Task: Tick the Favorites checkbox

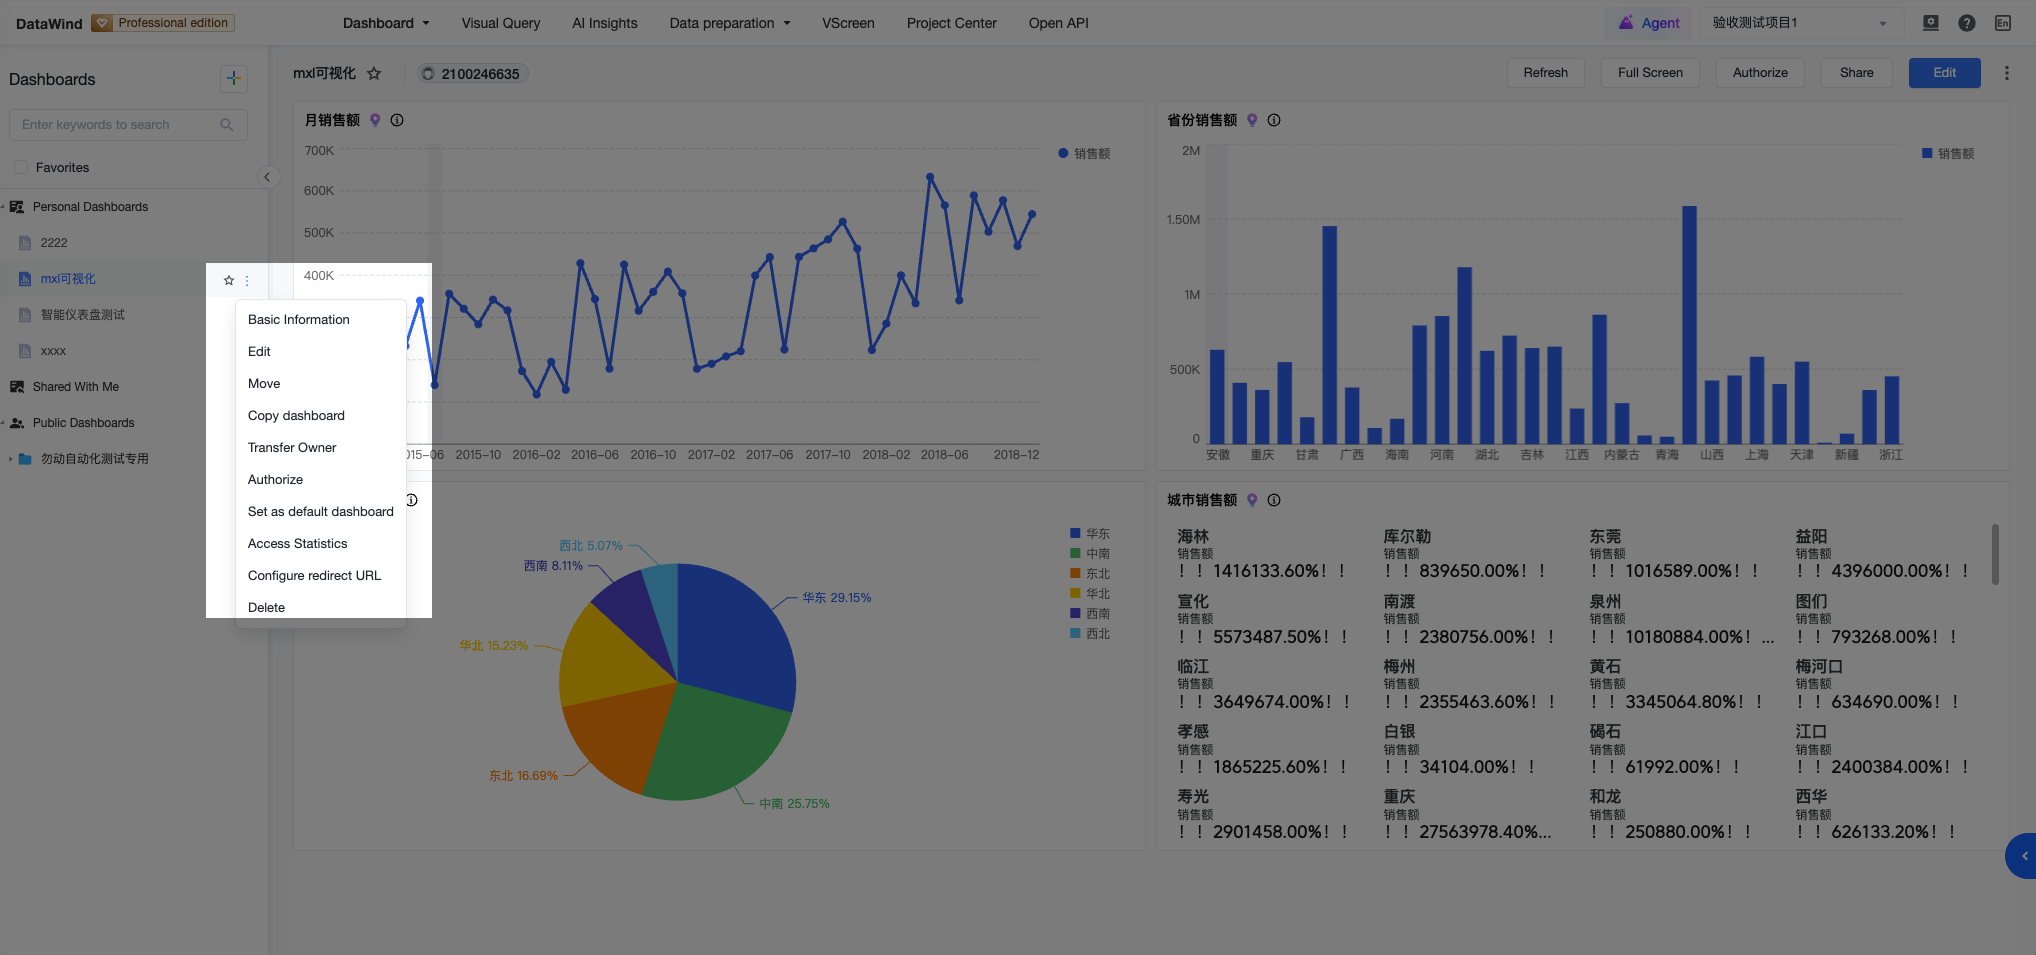Action: coord(21,167)
